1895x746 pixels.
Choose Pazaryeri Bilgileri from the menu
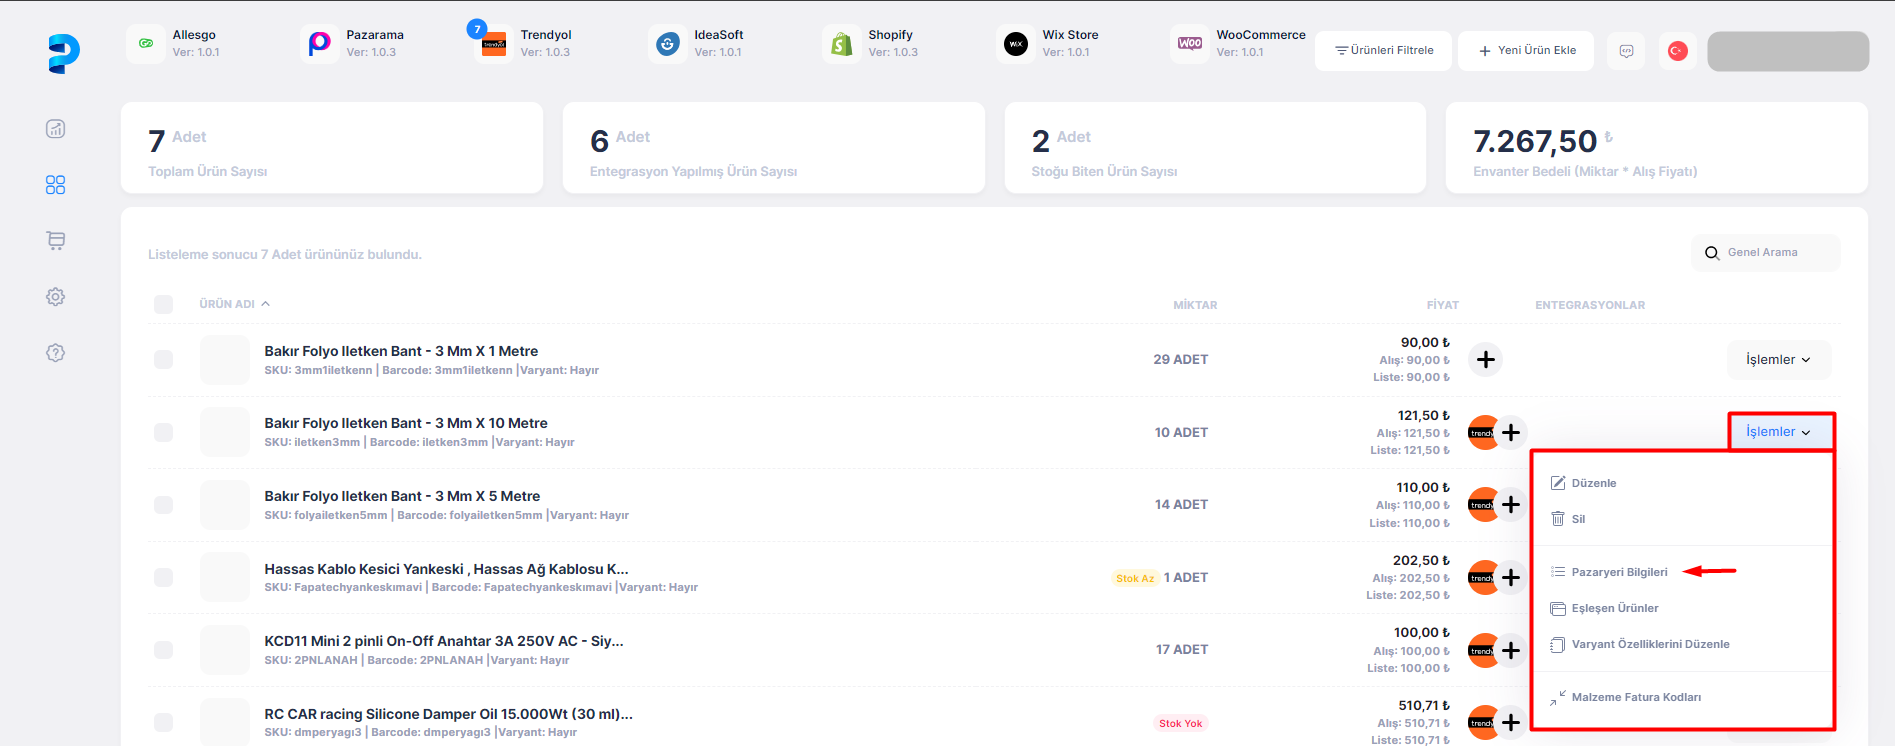coord(1619,572)
